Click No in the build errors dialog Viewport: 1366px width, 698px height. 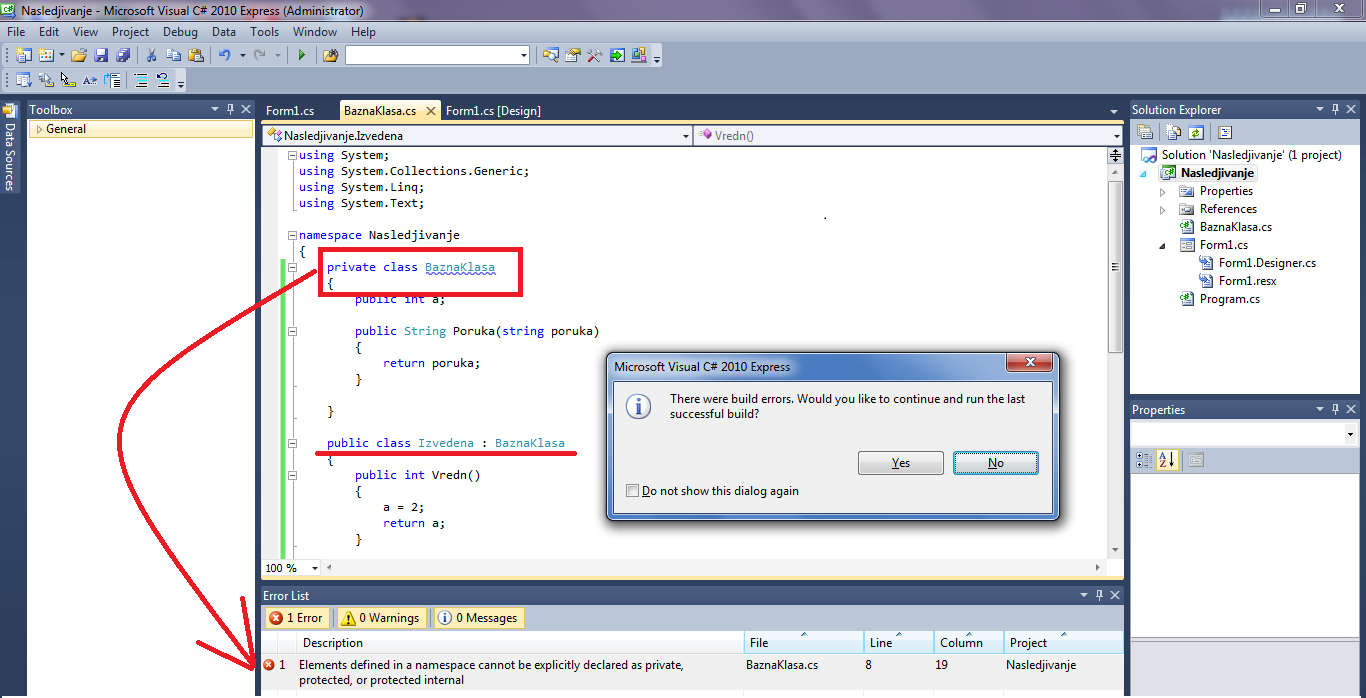point(996,463)
